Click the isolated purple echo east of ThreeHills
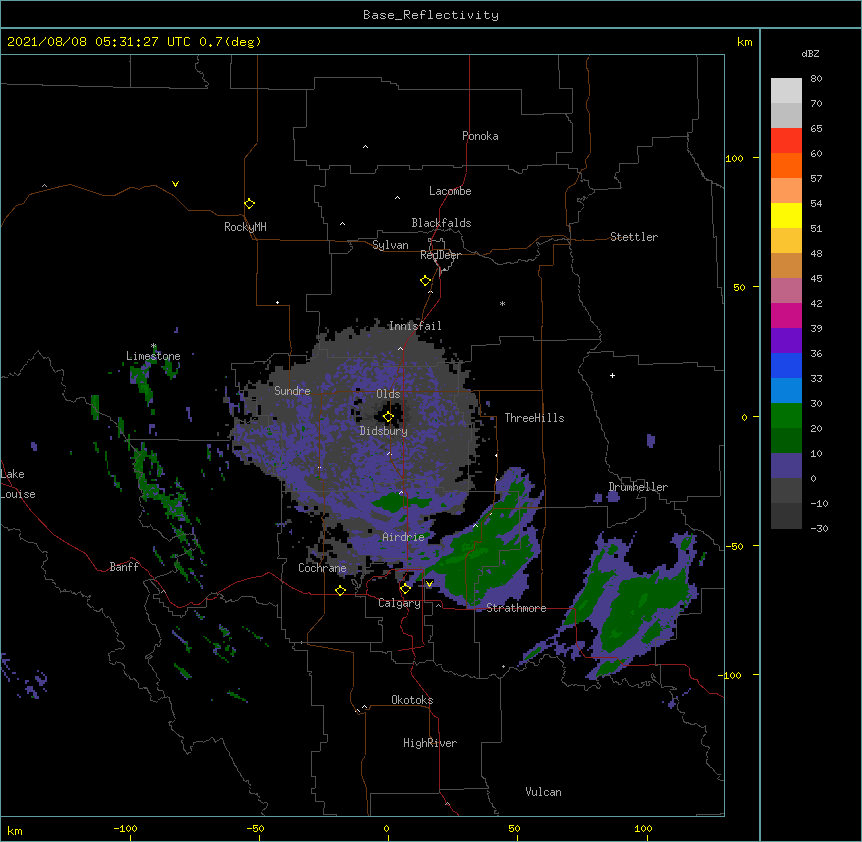Screen dimensions: 862x842 tap(651, 440)
